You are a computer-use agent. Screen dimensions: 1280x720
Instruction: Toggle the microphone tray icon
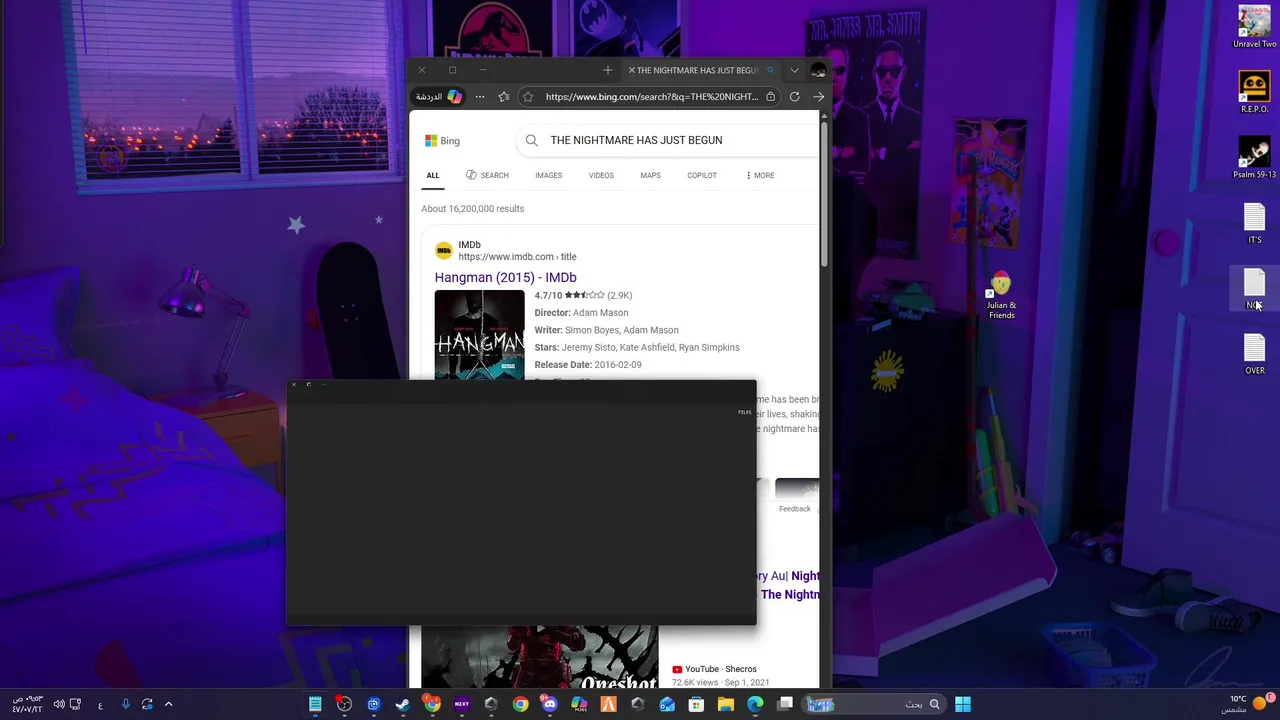[x=125, y=704]
